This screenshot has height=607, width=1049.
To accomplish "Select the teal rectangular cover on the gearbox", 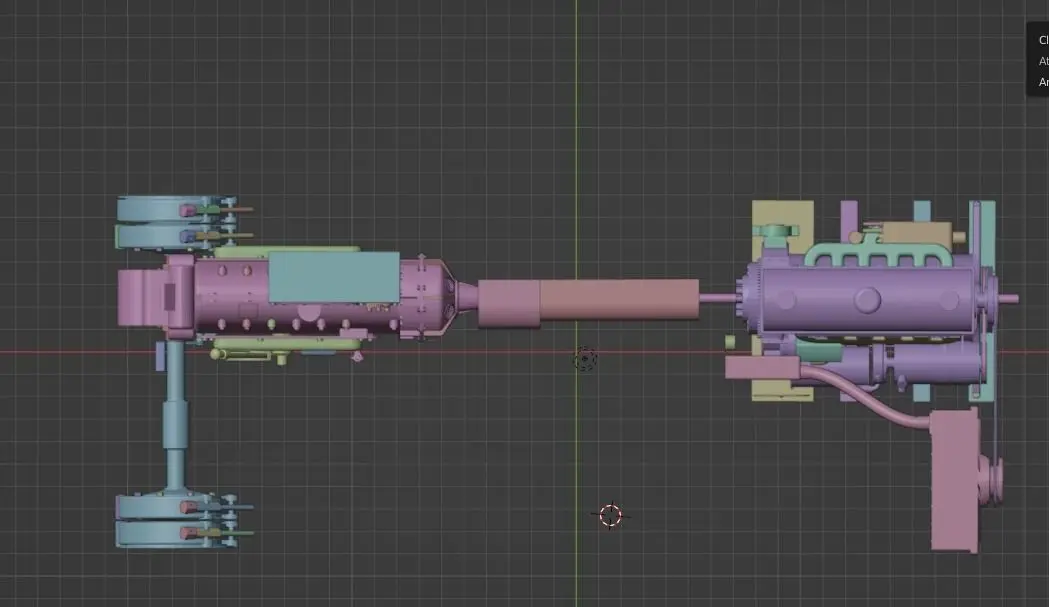I will coord(334,277).
